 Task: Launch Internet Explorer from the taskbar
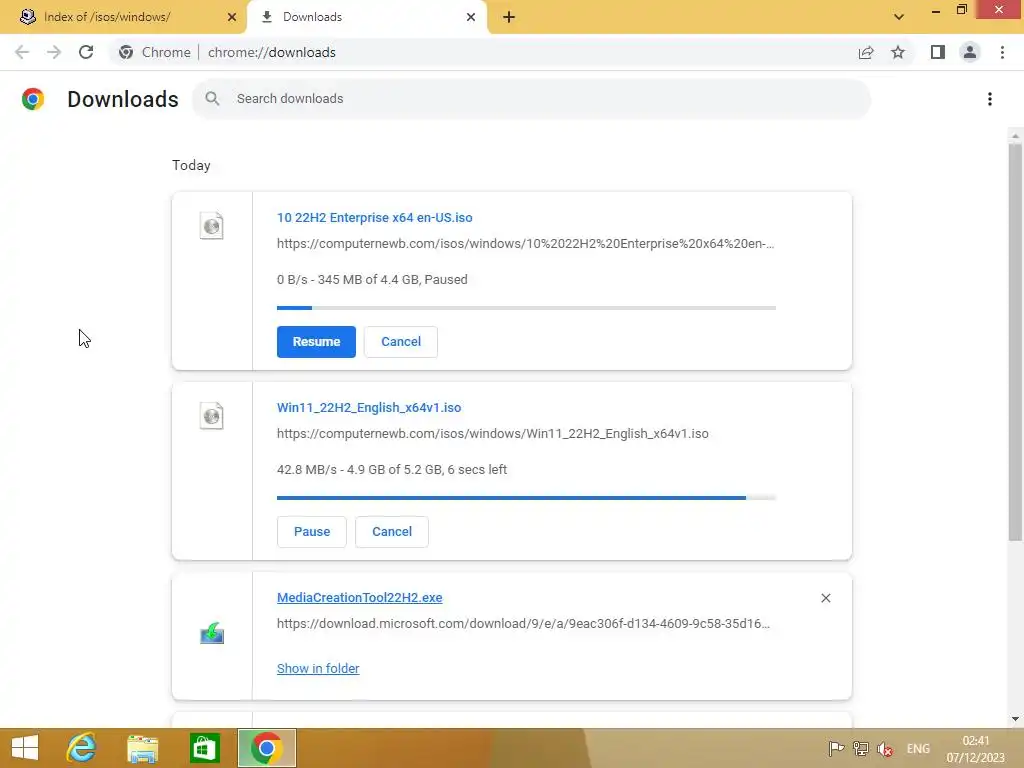point(82,748)
